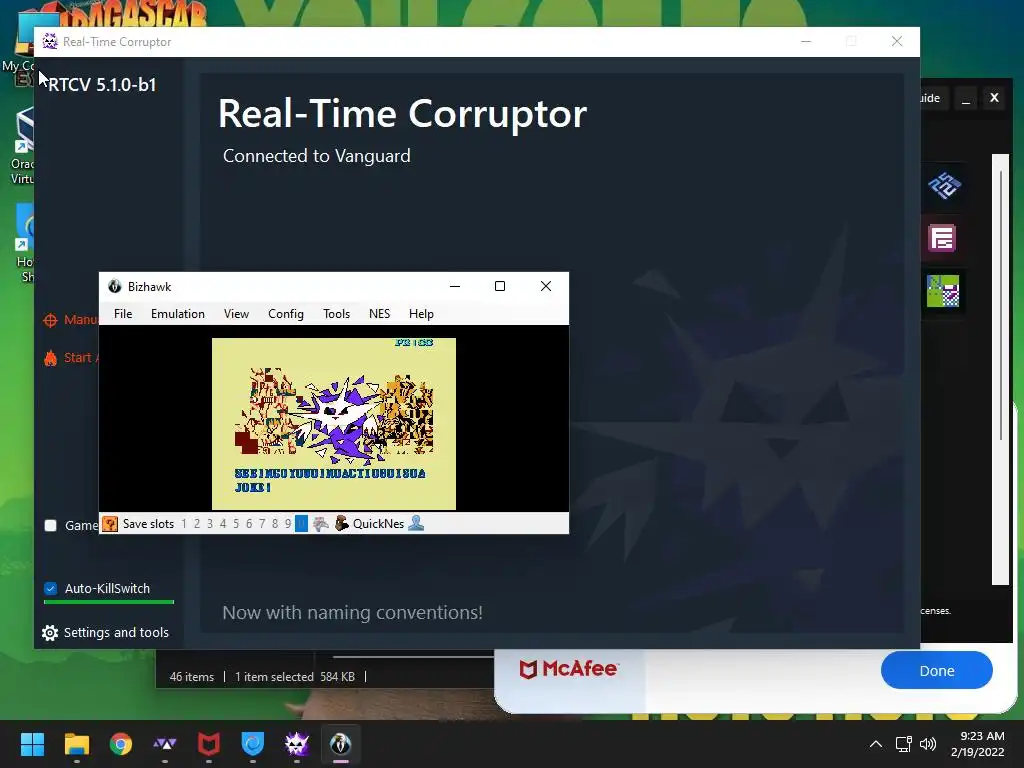Click the RTCV 5.1.0-b1 version label
This screenshot has width=1024, height=768.
102,85
